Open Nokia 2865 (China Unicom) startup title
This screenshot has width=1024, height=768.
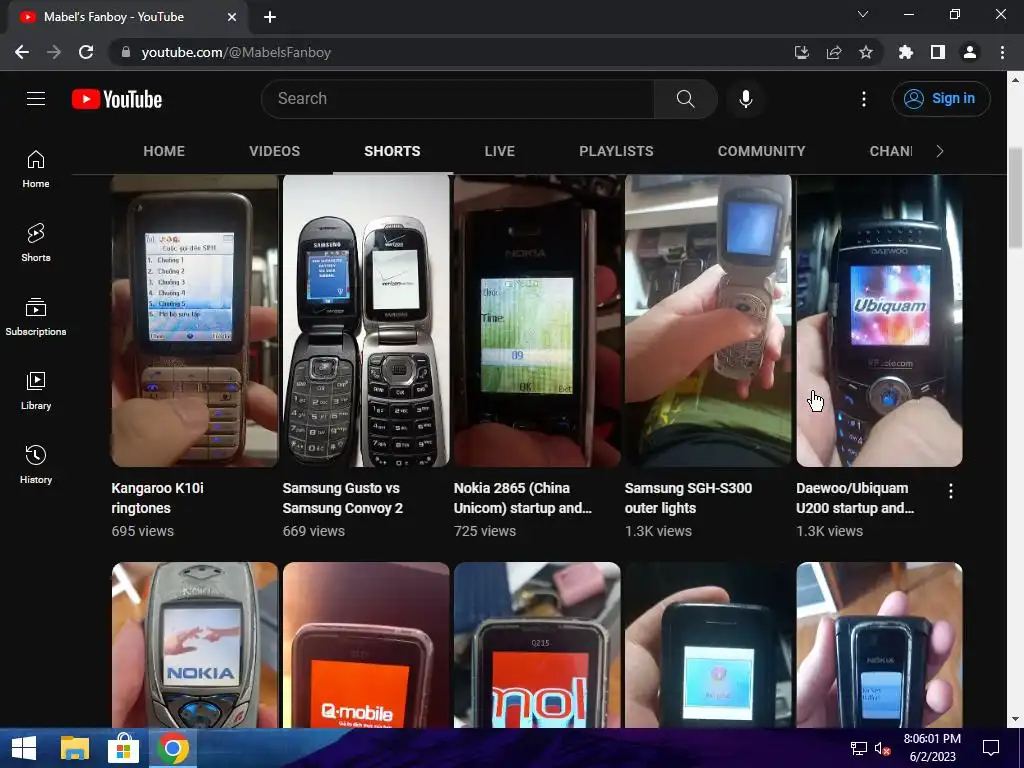(x=522, y=498)
